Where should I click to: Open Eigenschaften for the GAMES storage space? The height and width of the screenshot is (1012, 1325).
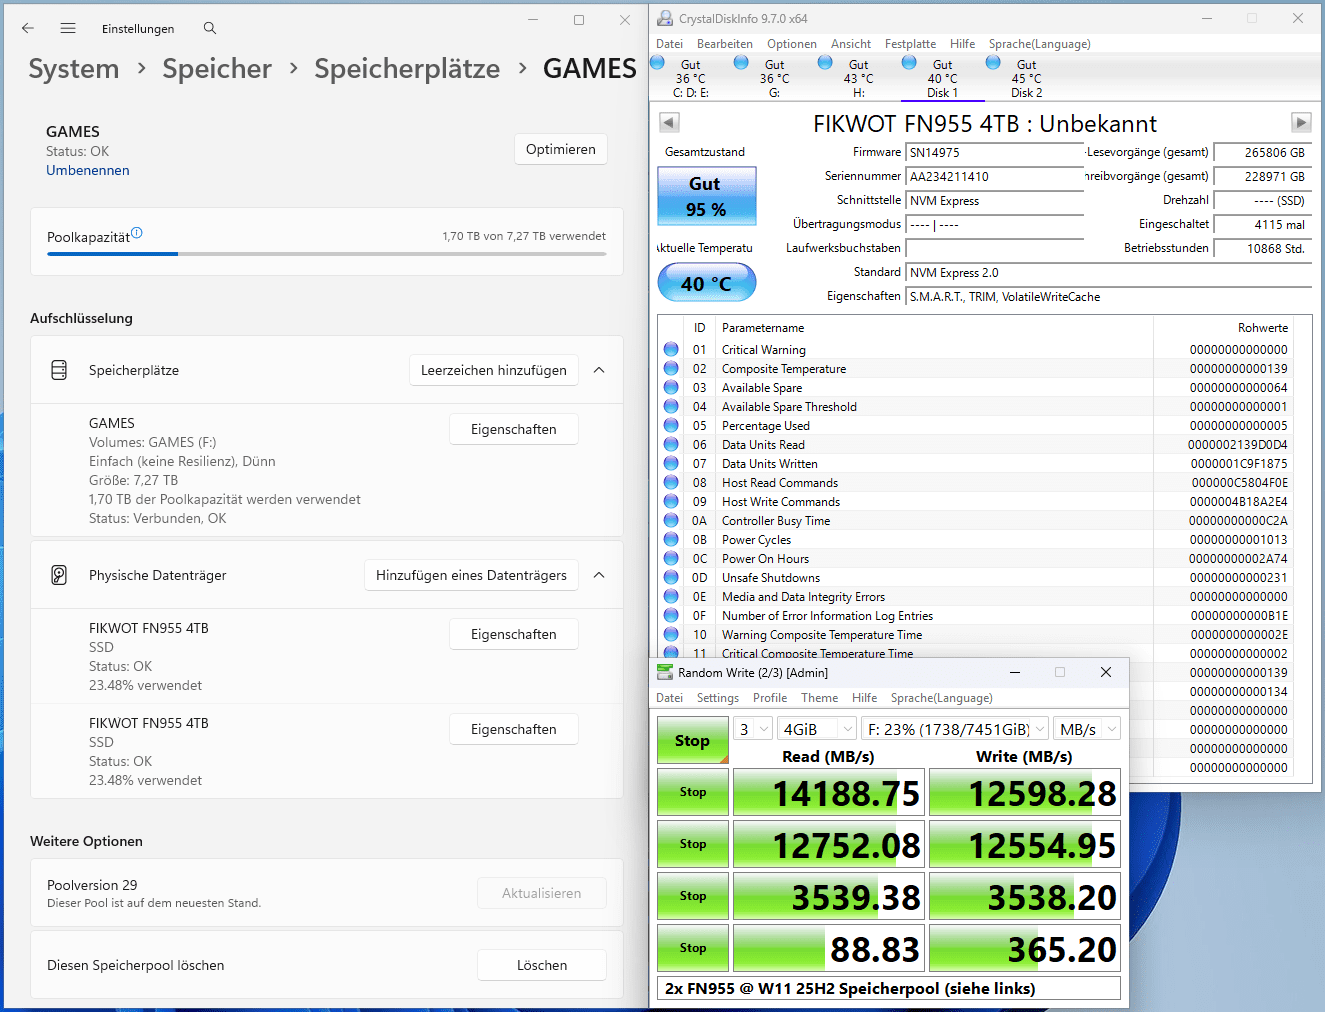coord(514,429)
